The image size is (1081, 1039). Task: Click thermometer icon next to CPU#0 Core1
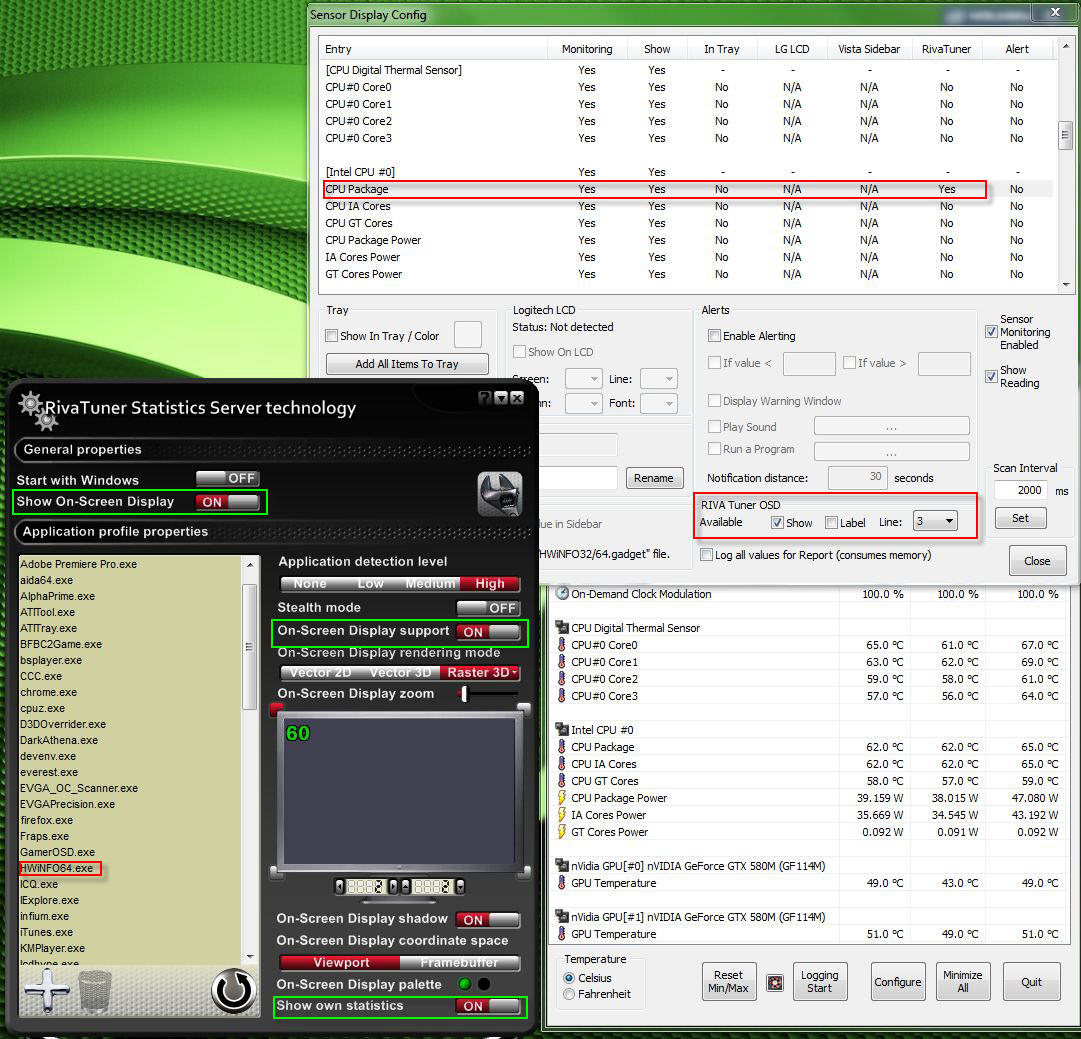(x=561, y=662)
